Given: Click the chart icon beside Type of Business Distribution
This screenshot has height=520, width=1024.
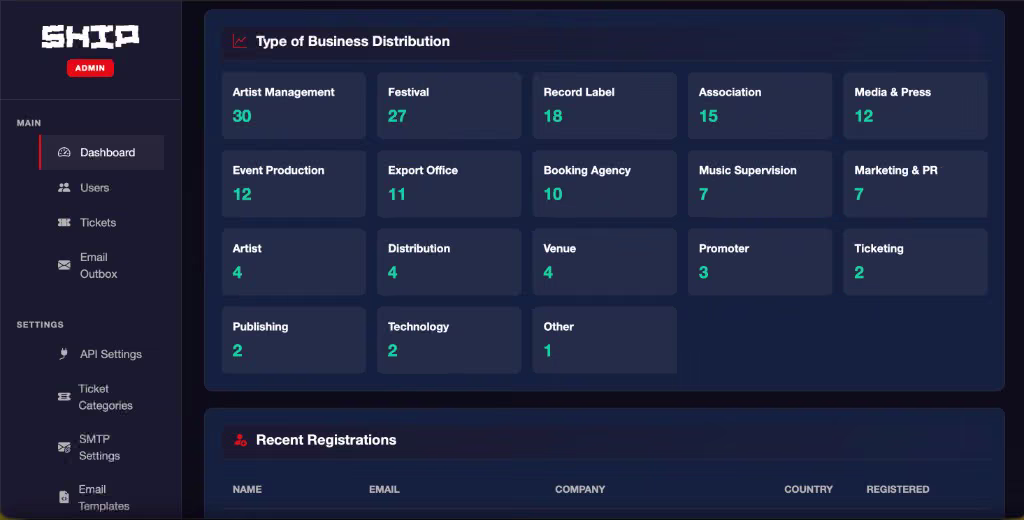Looking at the screenshot, I should [x=240, y=41].
